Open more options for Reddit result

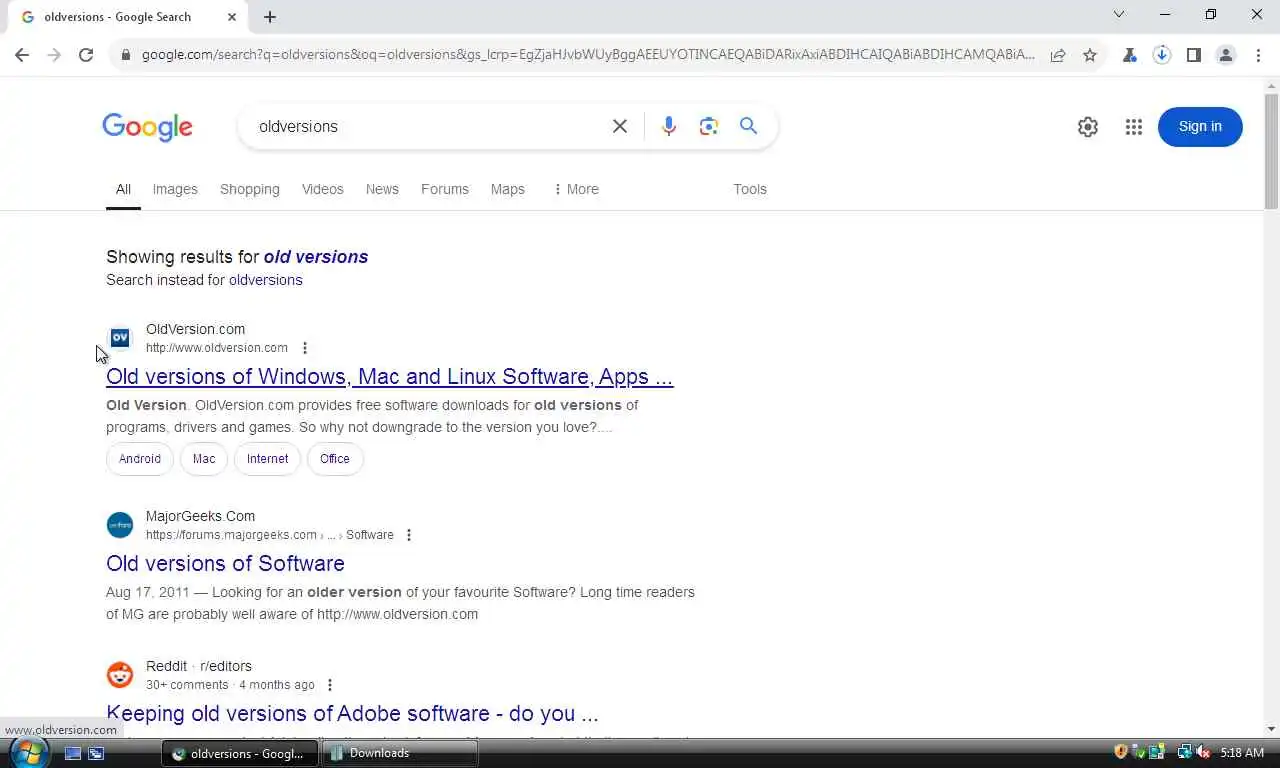(330, 685)
